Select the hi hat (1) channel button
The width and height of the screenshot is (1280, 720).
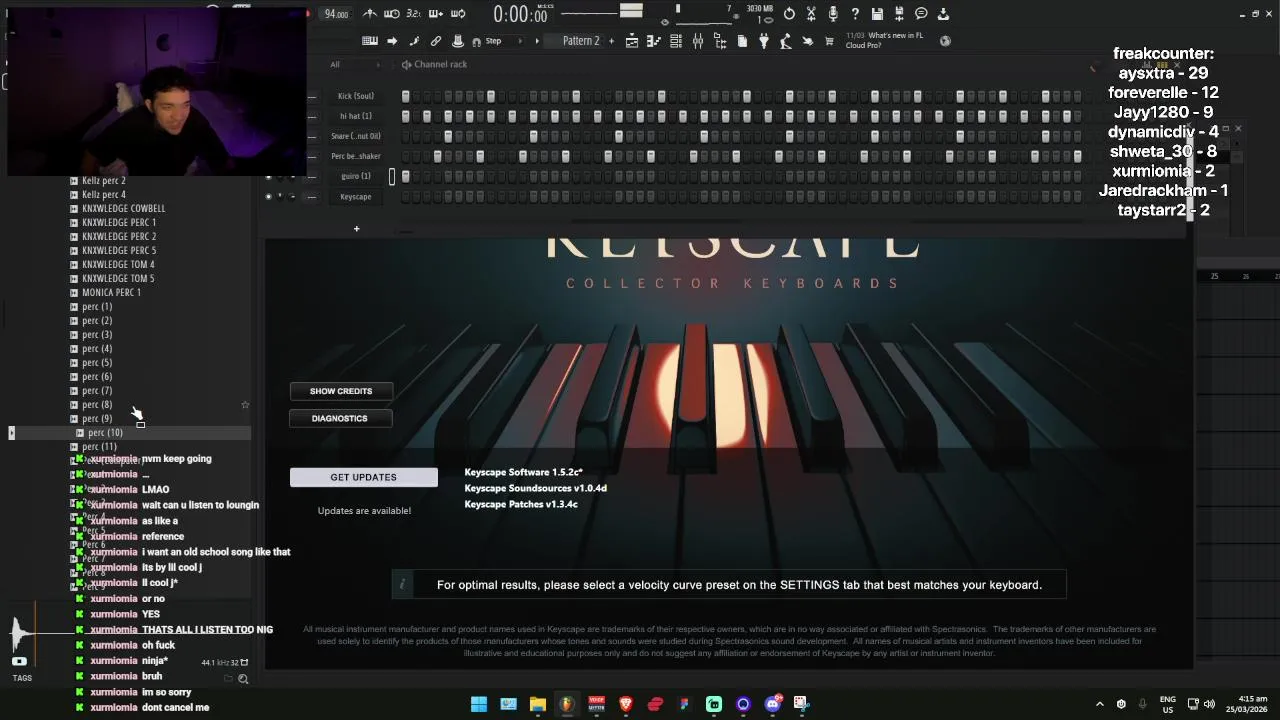(x=355, y=116)
